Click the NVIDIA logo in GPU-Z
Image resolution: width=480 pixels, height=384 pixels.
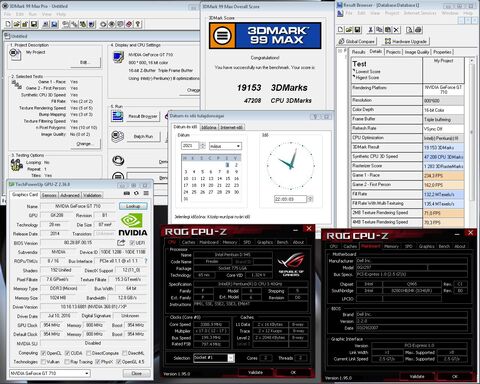coord(133,225)
